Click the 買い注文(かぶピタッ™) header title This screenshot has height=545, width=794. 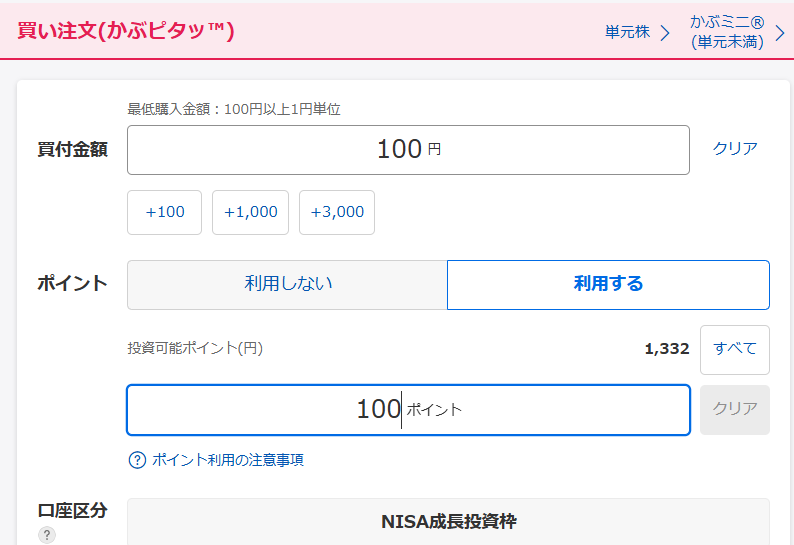click(x=126, y=31)
